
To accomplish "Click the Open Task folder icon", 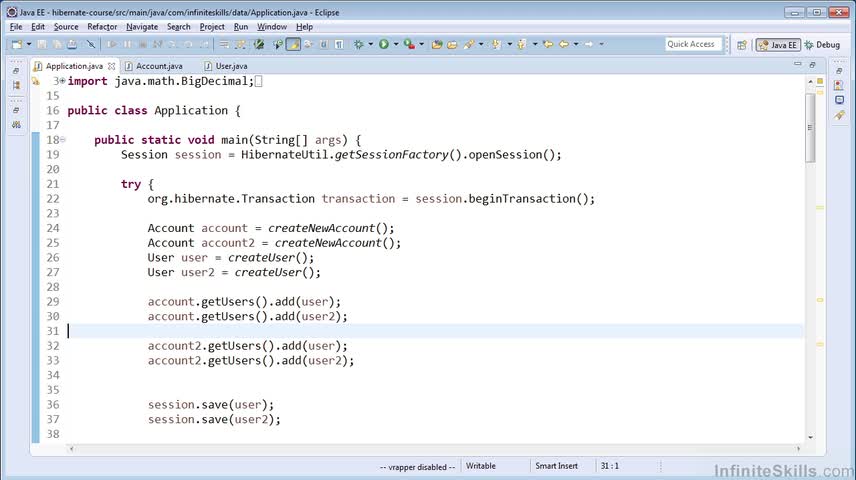I will [x=452, y=44].
